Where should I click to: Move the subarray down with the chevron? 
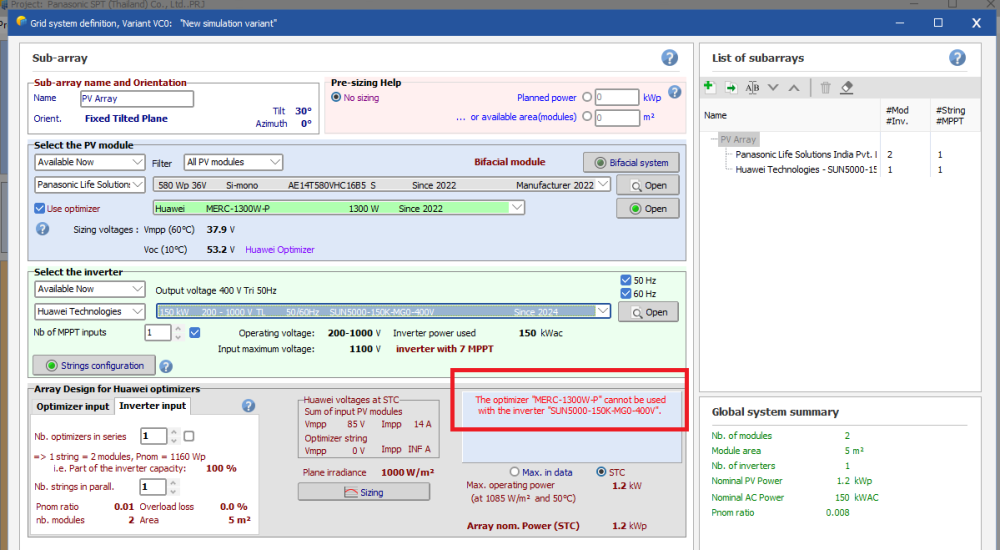click(773, 88)
